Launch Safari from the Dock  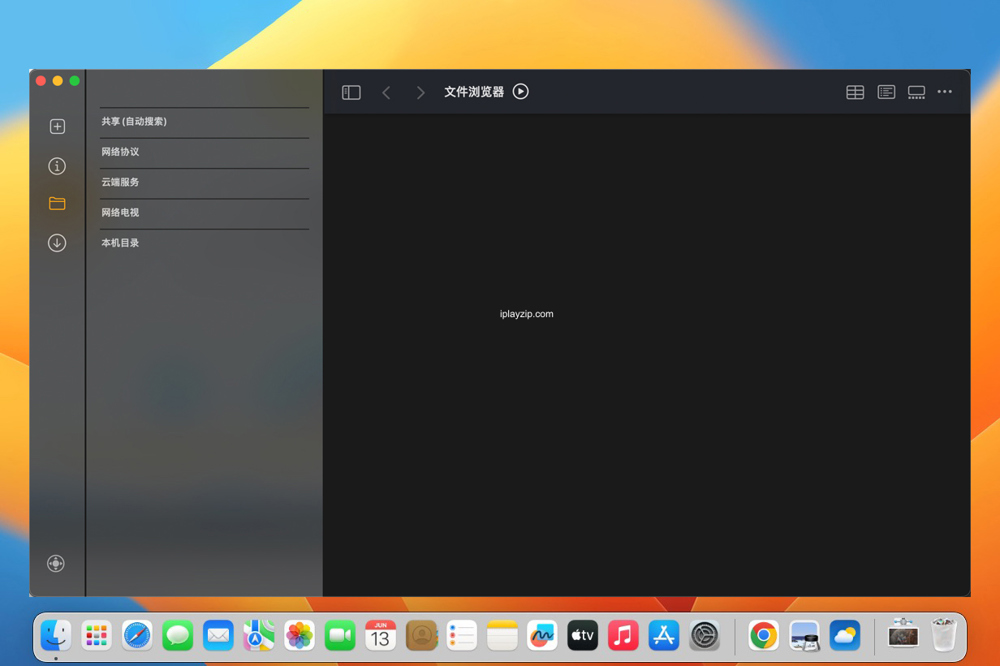pyautogui.click(x=137, y=635)
